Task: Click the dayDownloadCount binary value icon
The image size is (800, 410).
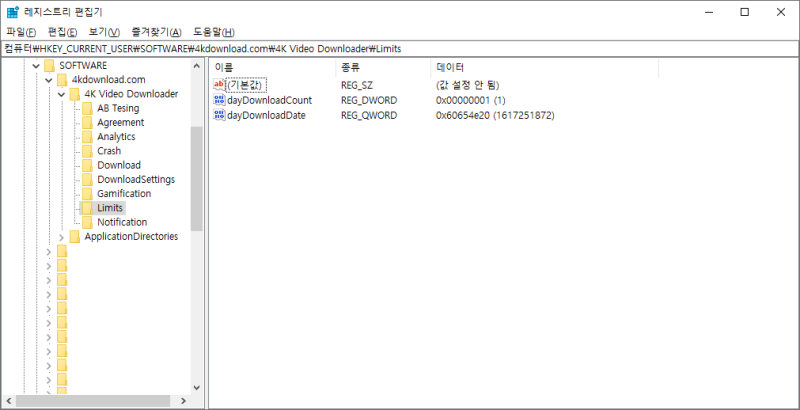Action: tap(219, 100)
